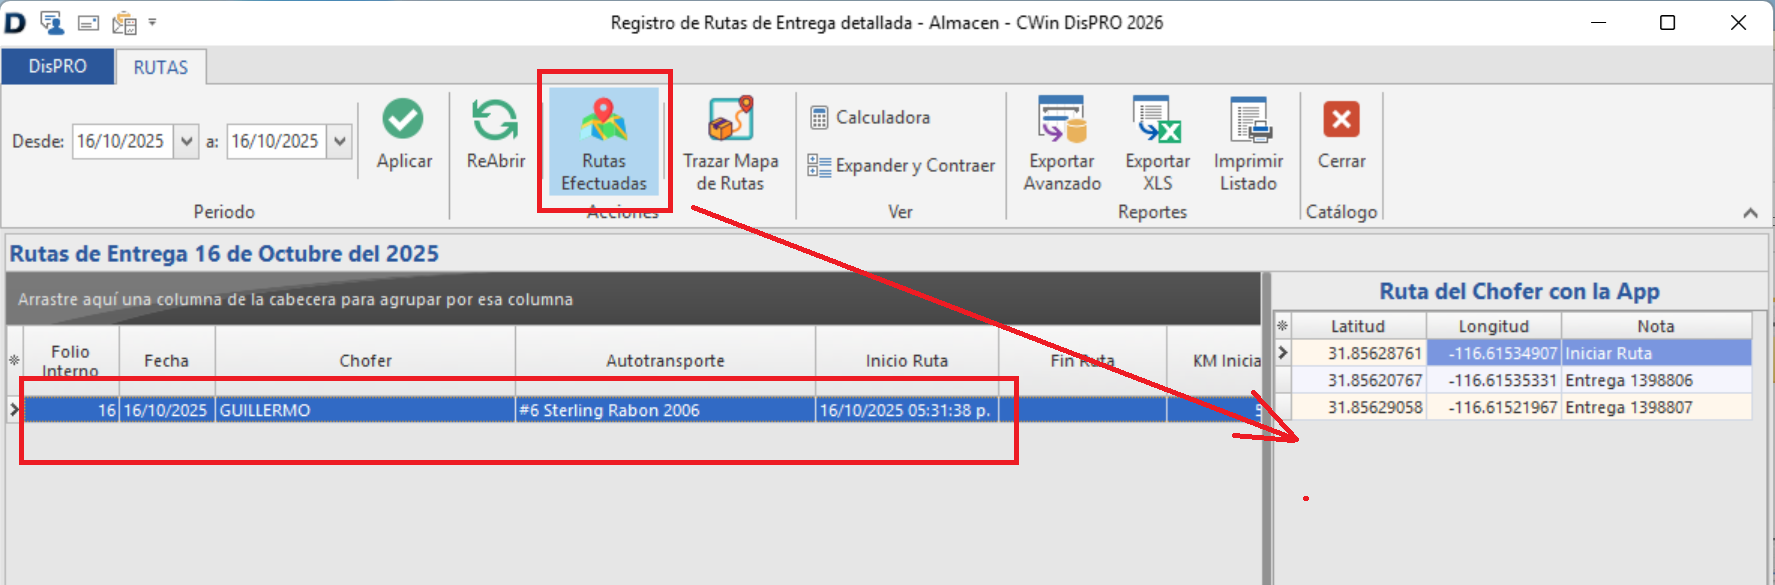Click the second quick access toolbar icon
1775x585 pixels.
tap(51, 22)
